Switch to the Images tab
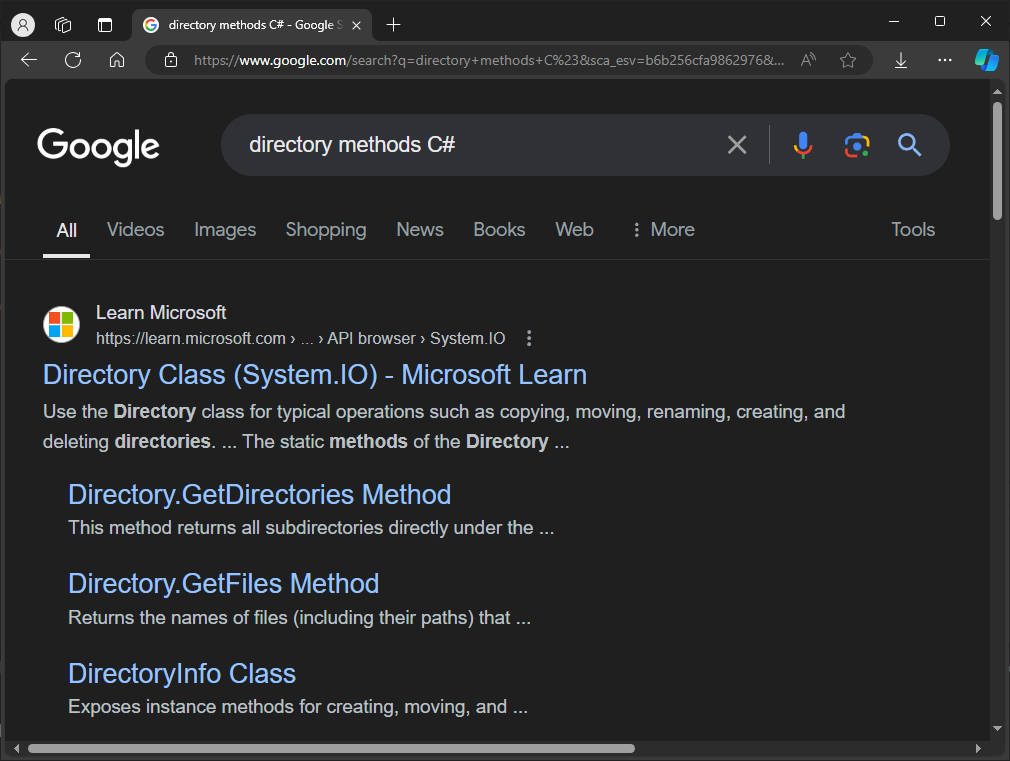The image size is (1010, 761). [x=225, y=230]
